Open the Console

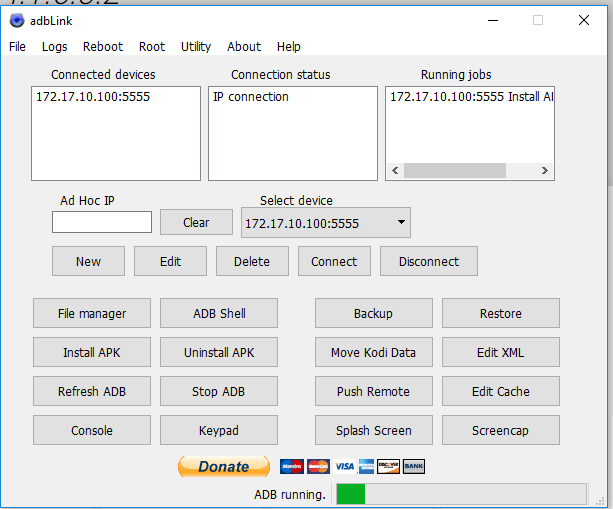(x=92, y=430)
